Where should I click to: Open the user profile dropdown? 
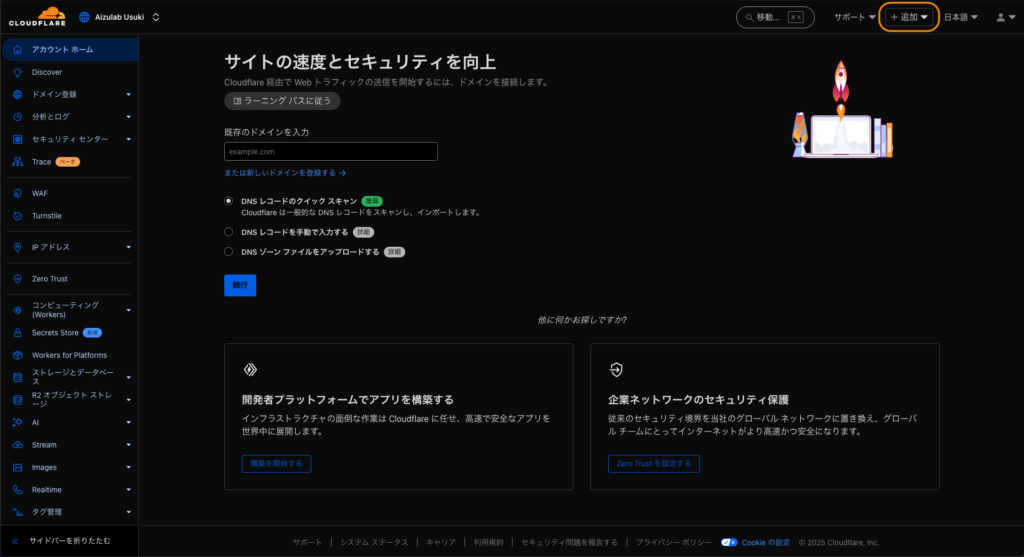click(1005, 17)
